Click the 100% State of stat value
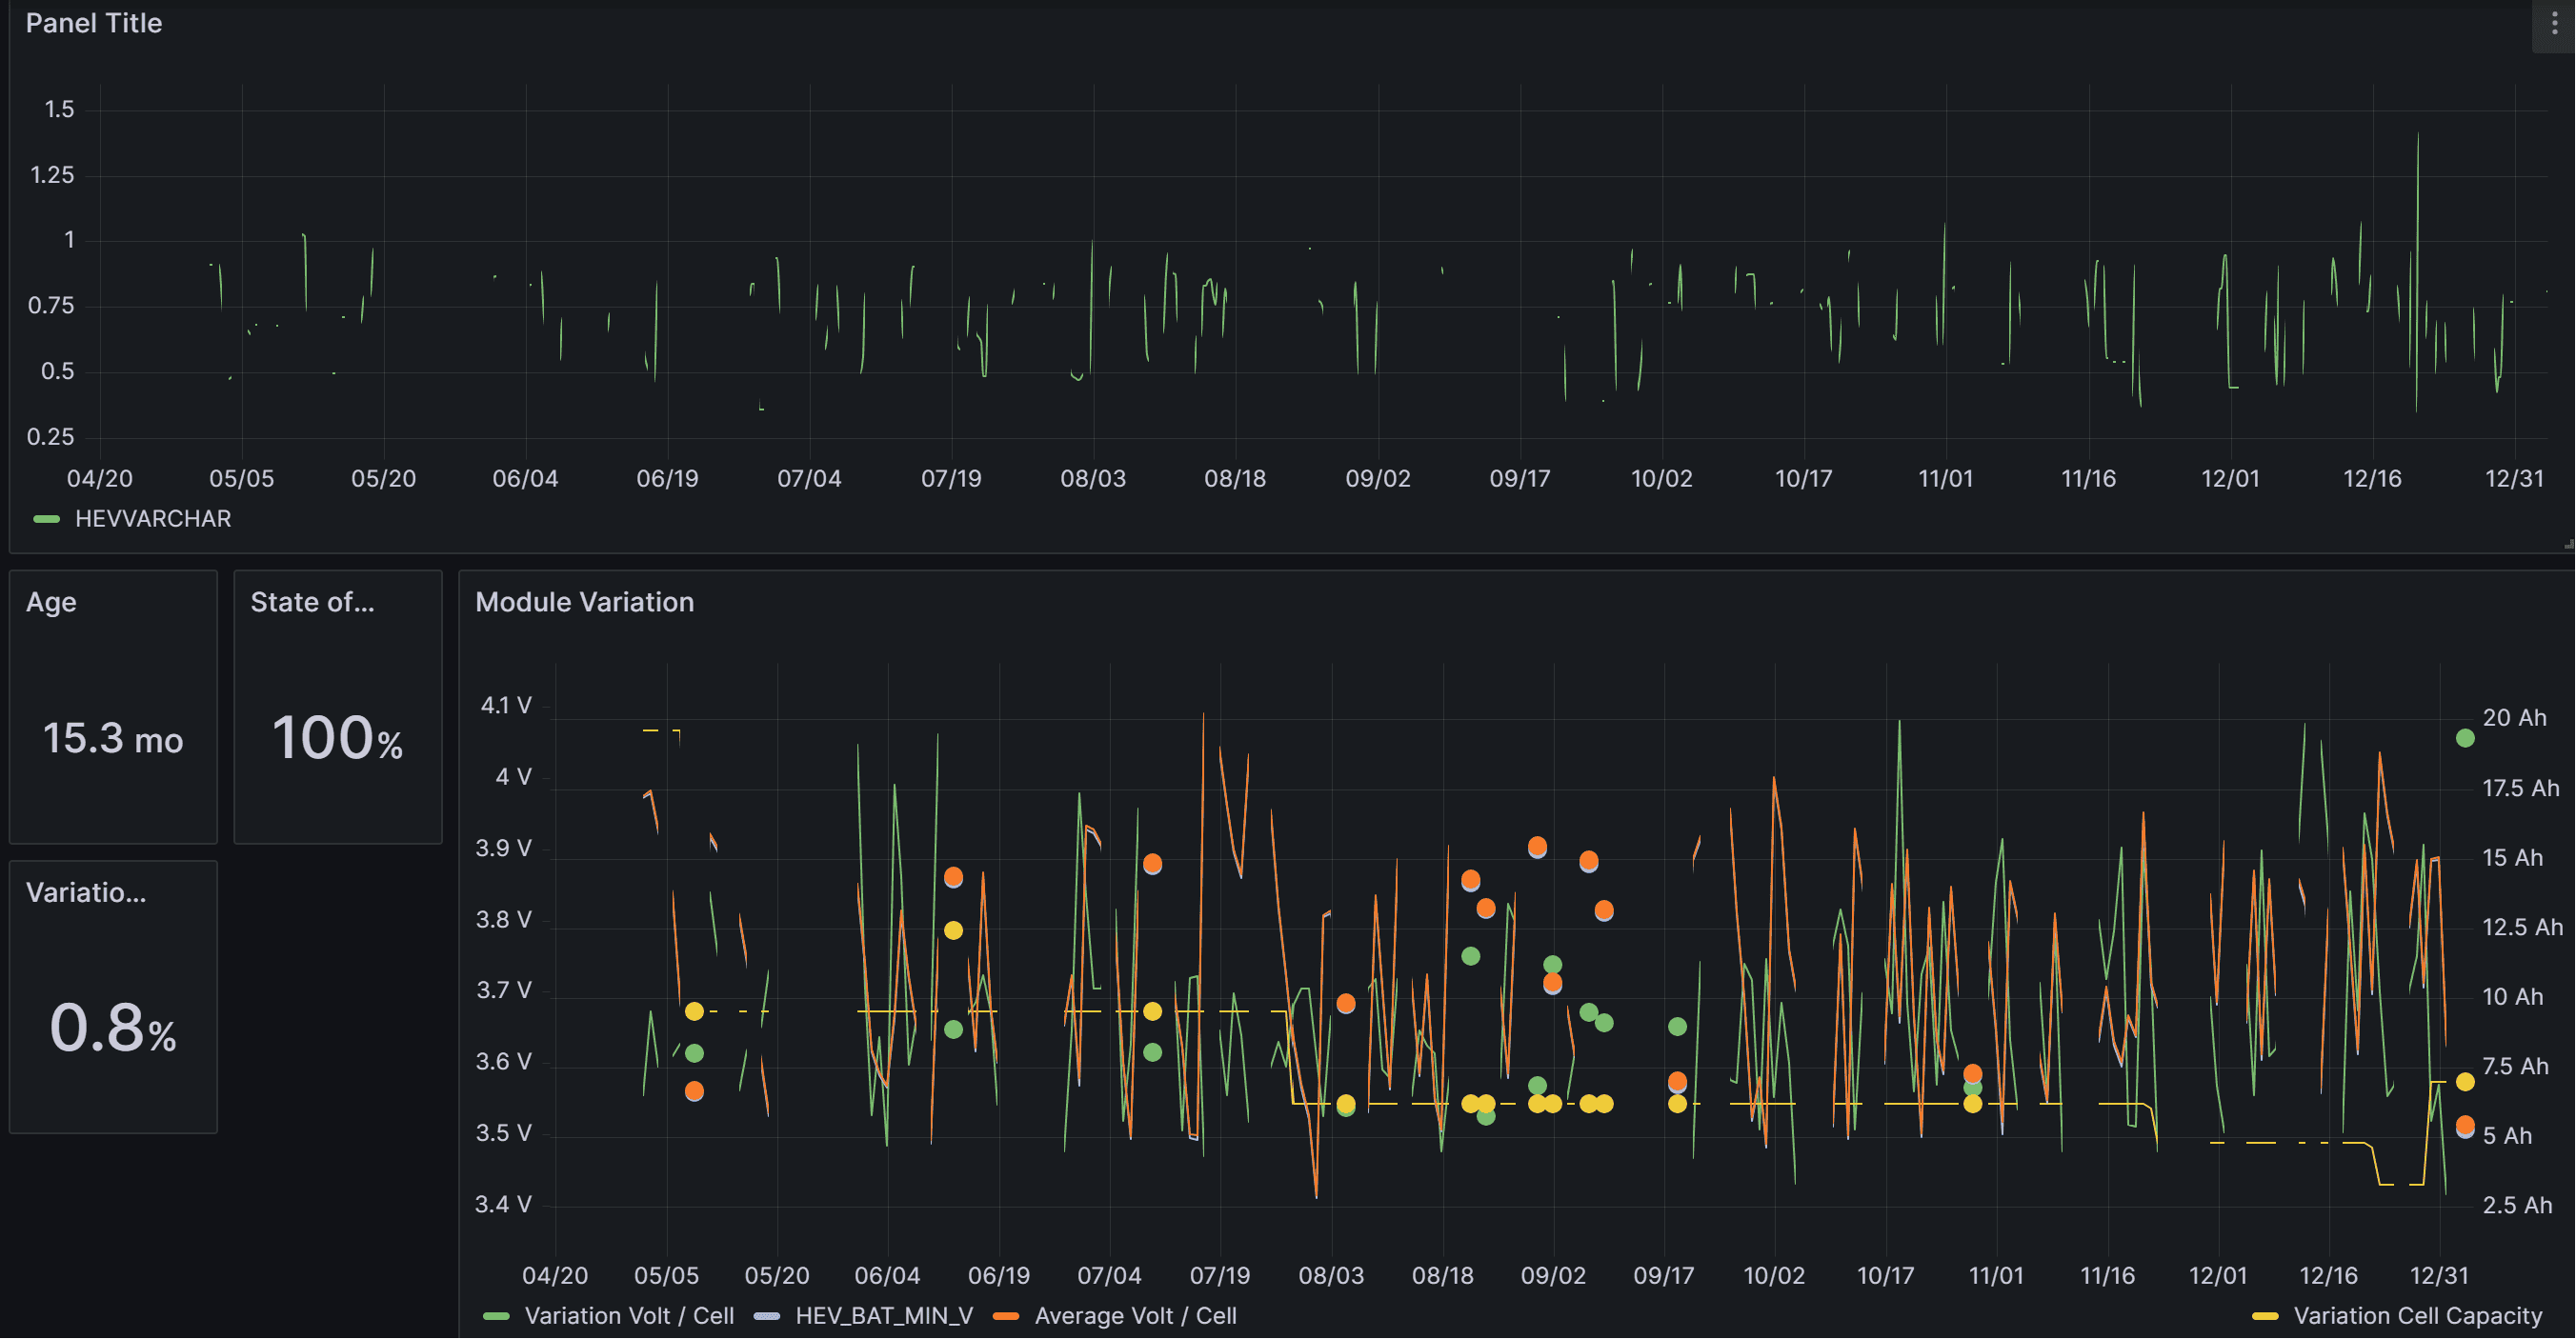The width and height of the screenshot is (2576, 1339). point(337,739)
